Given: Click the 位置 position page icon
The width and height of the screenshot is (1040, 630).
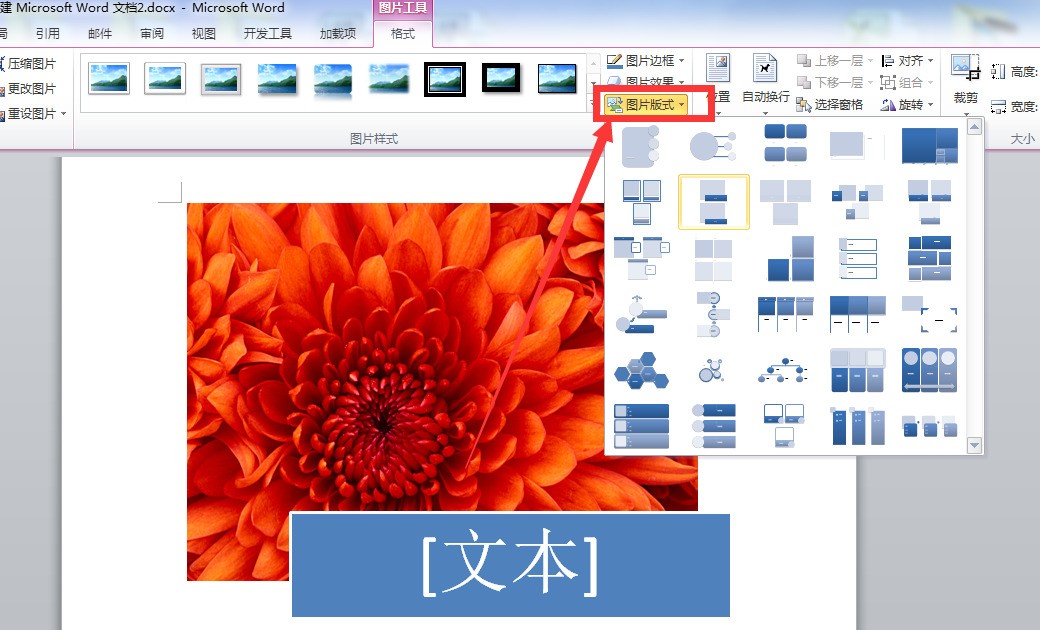Looking at the screenshot, I should (x=718, y=68).
